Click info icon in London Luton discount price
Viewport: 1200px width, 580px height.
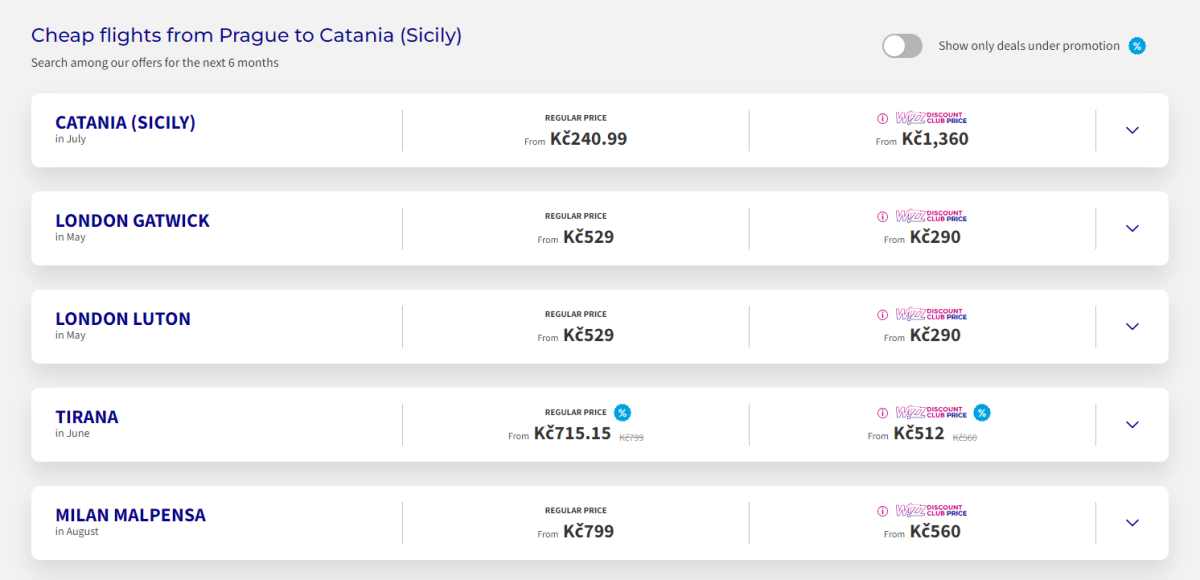[x=882, y=314]
